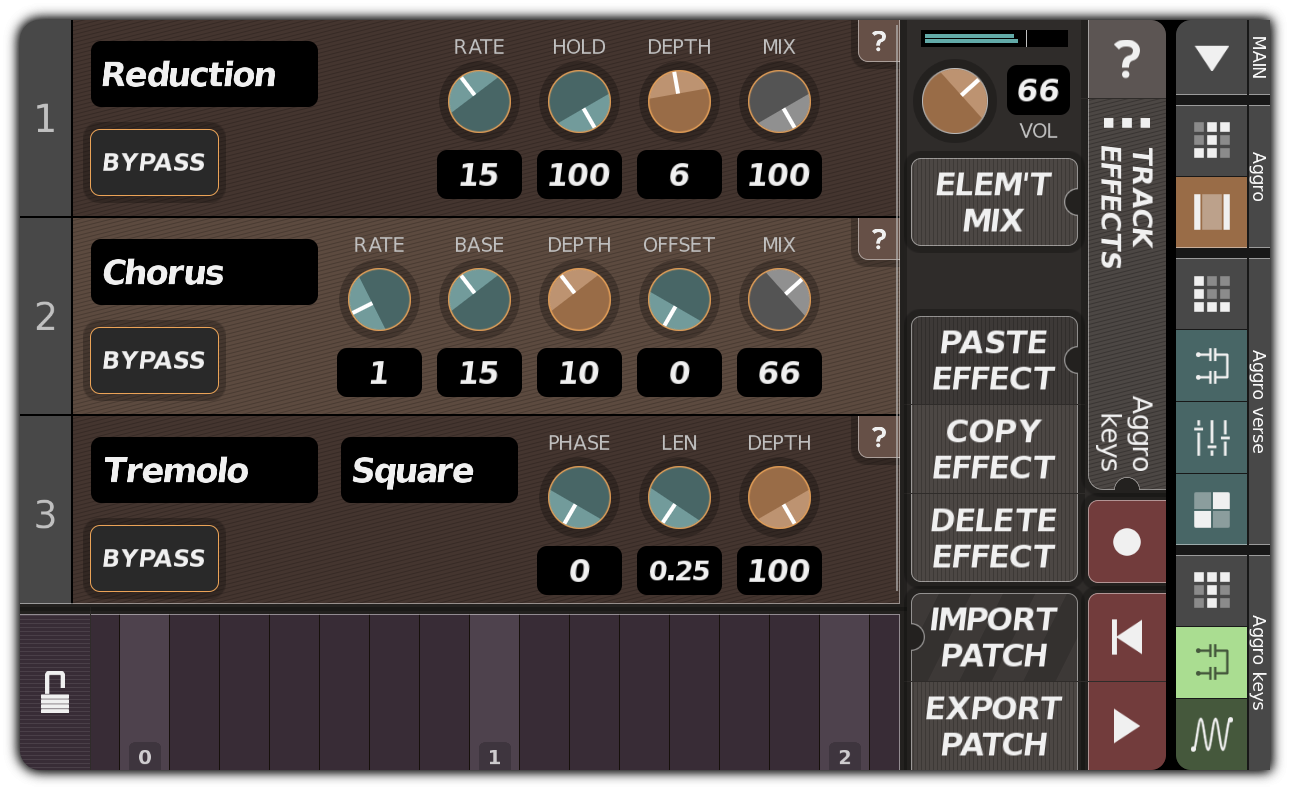Click the sample pads icon in Aggro verse
Image resolution: width=1290 pixels, height=790 pixels.
1211,513
